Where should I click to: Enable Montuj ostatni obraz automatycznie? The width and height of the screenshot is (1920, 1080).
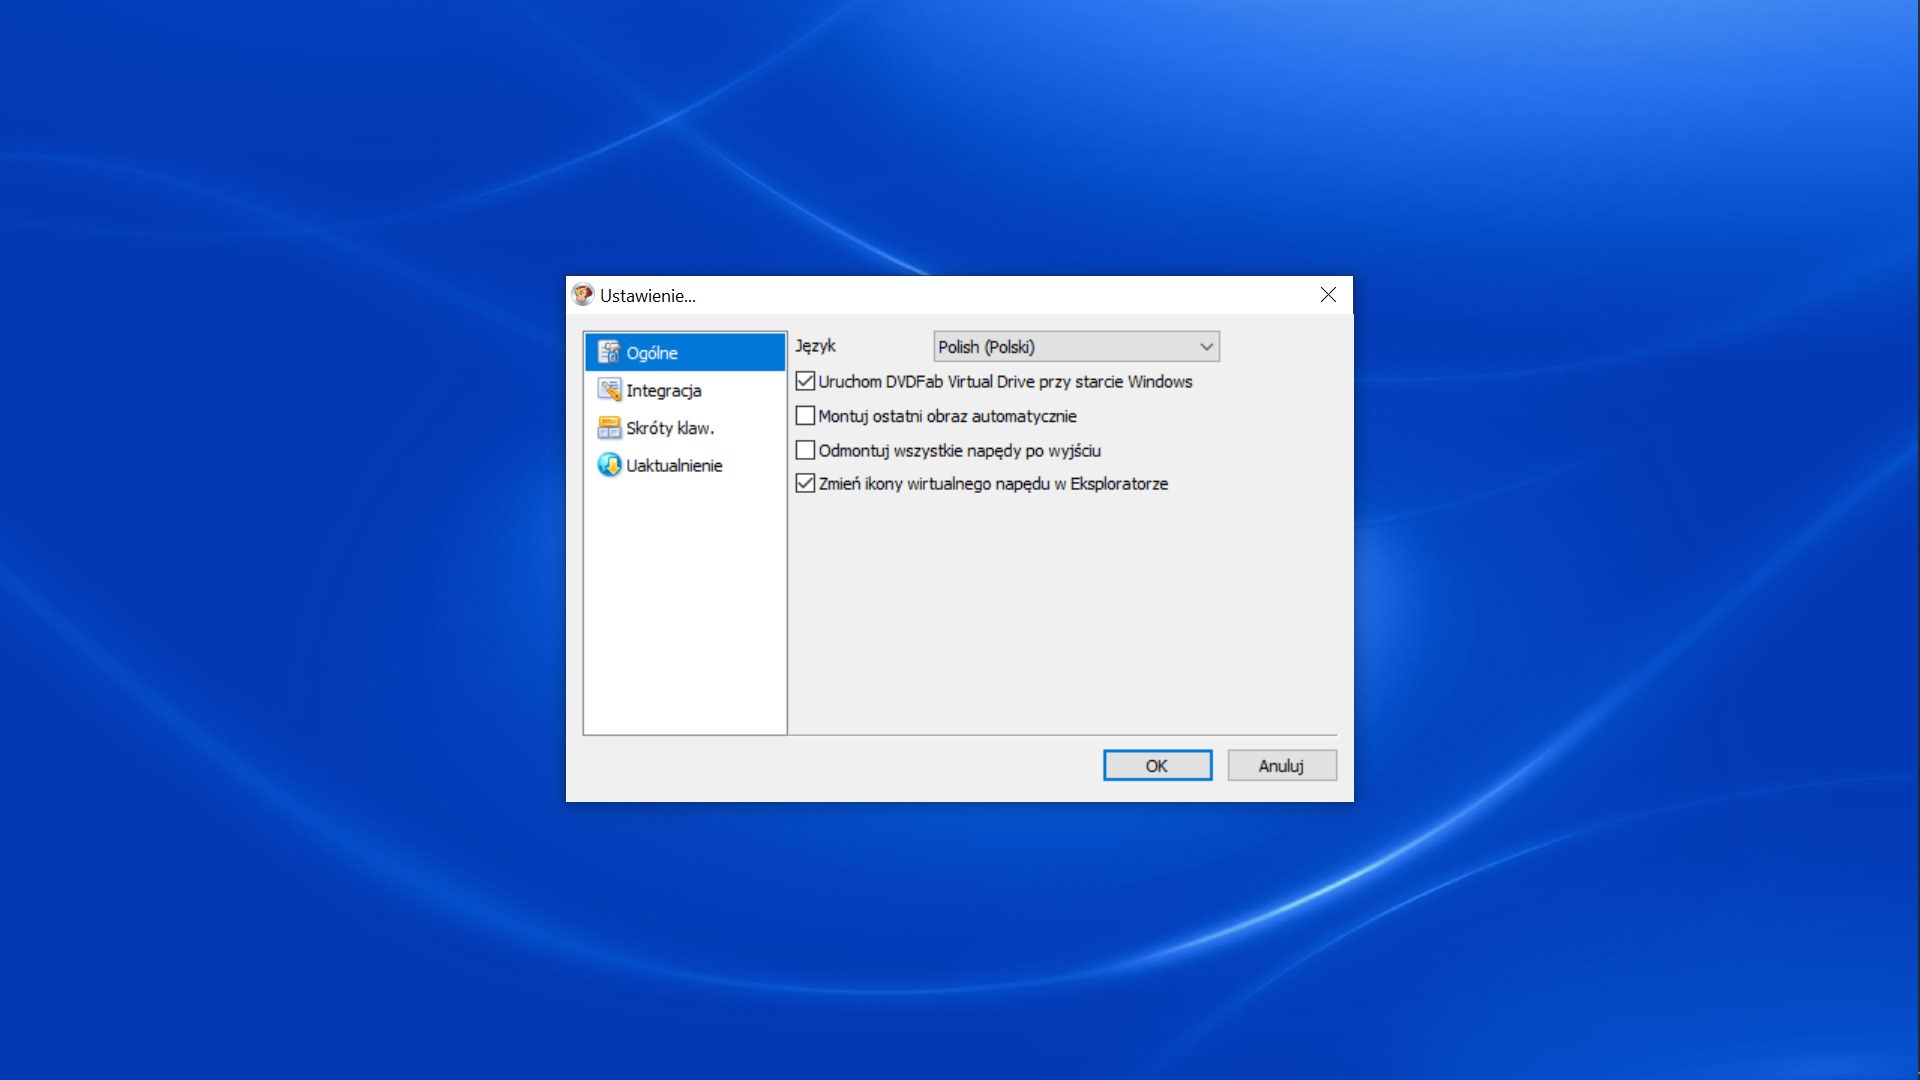click(x=805, y=416)
